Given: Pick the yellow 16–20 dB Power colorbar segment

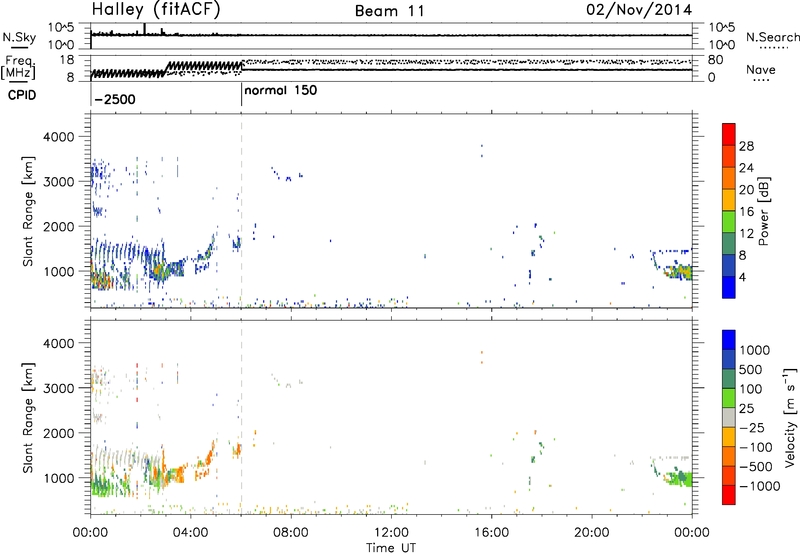Looking at the screenshot, I should [729, 200].
